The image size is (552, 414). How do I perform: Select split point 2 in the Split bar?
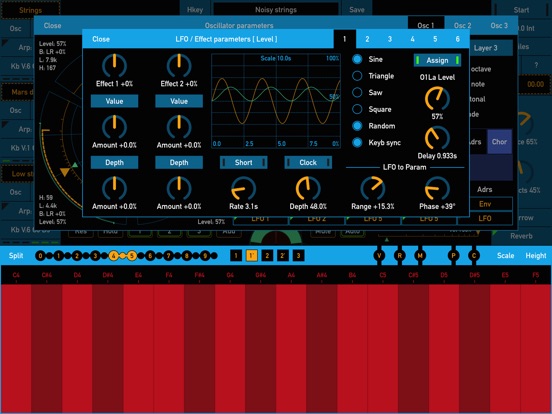point(77,256)
